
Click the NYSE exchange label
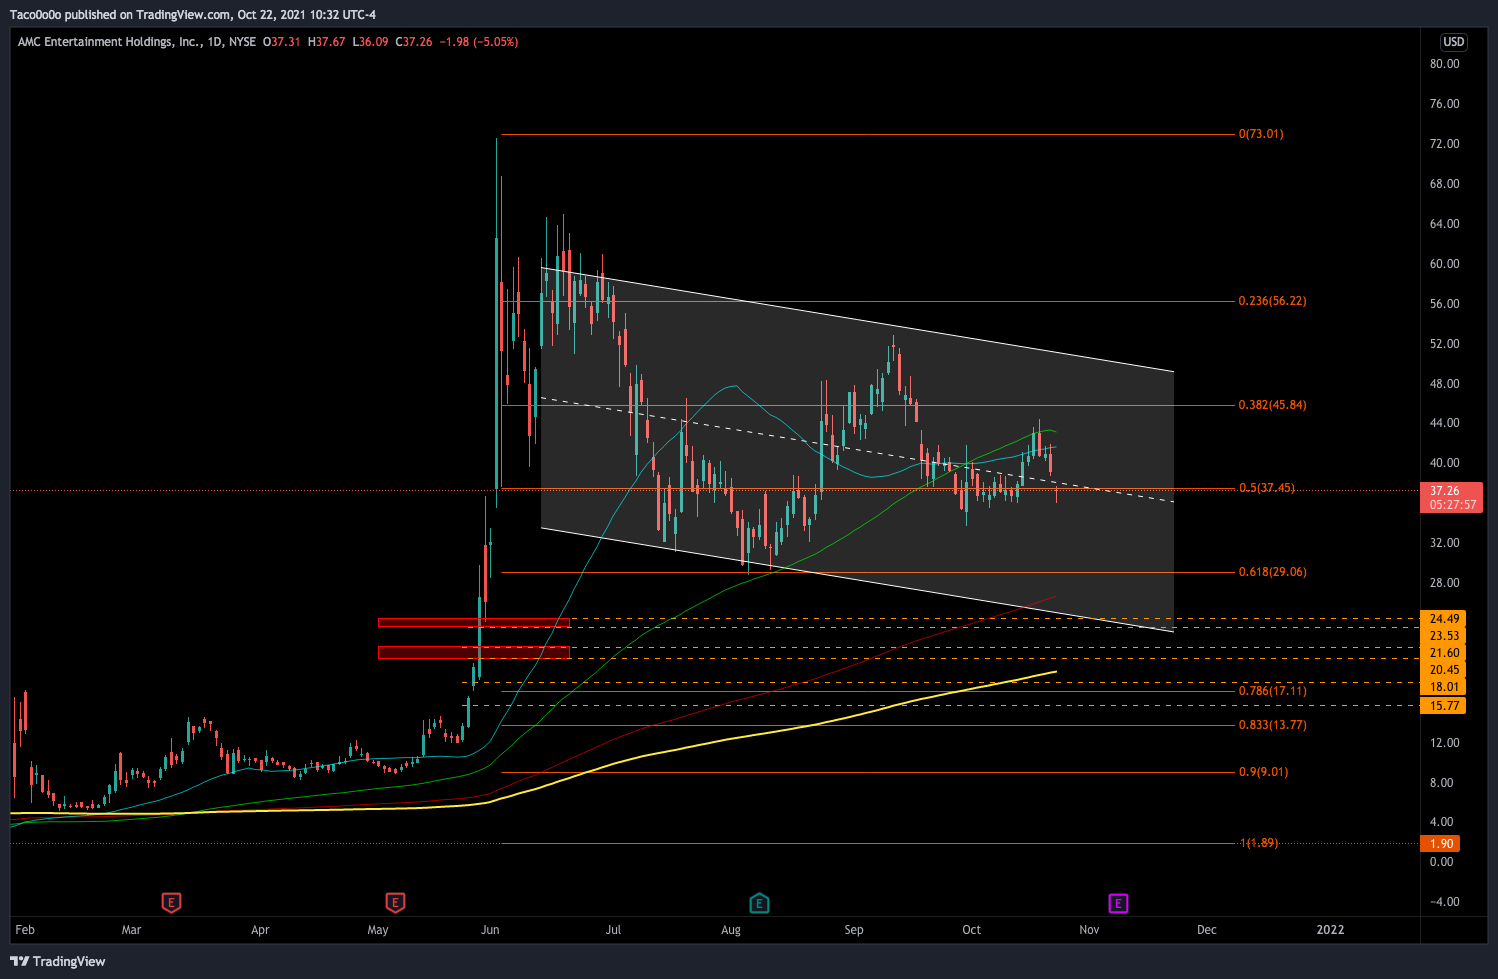(x=242, y=42)
